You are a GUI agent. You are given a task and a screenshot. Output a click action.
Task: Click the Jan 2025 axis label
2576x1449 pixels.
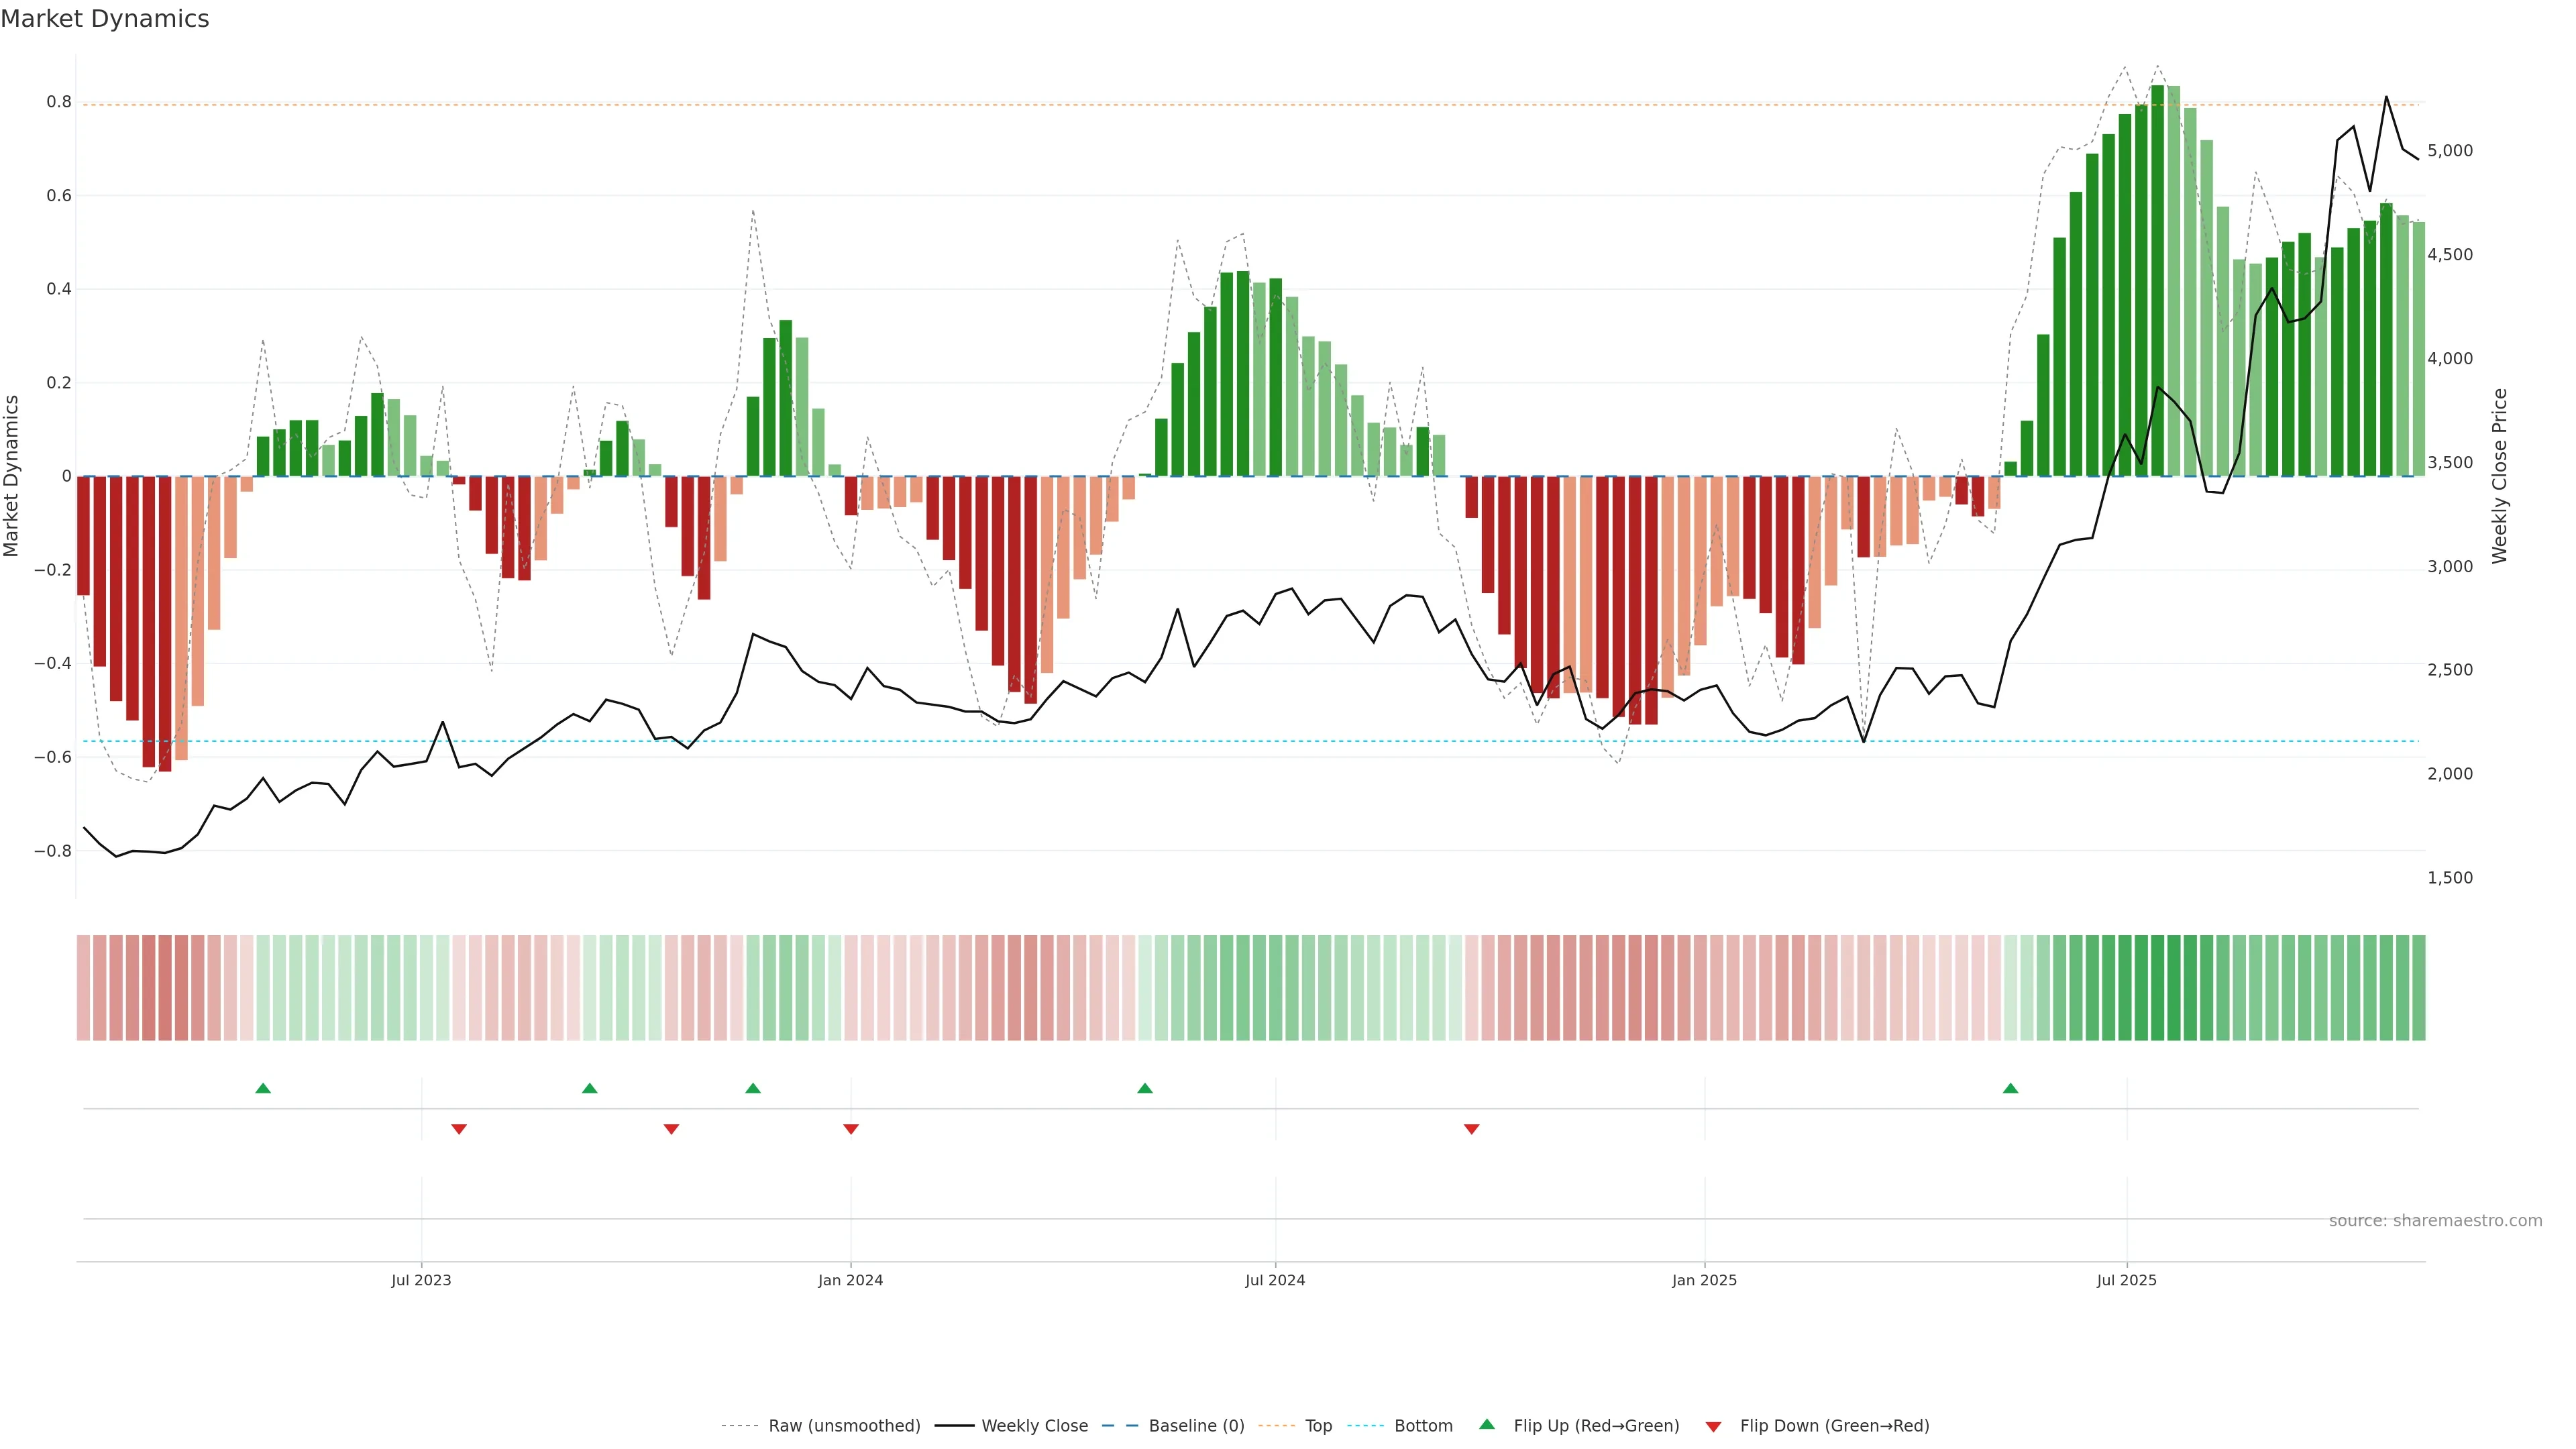[x=1704, y=1280]
